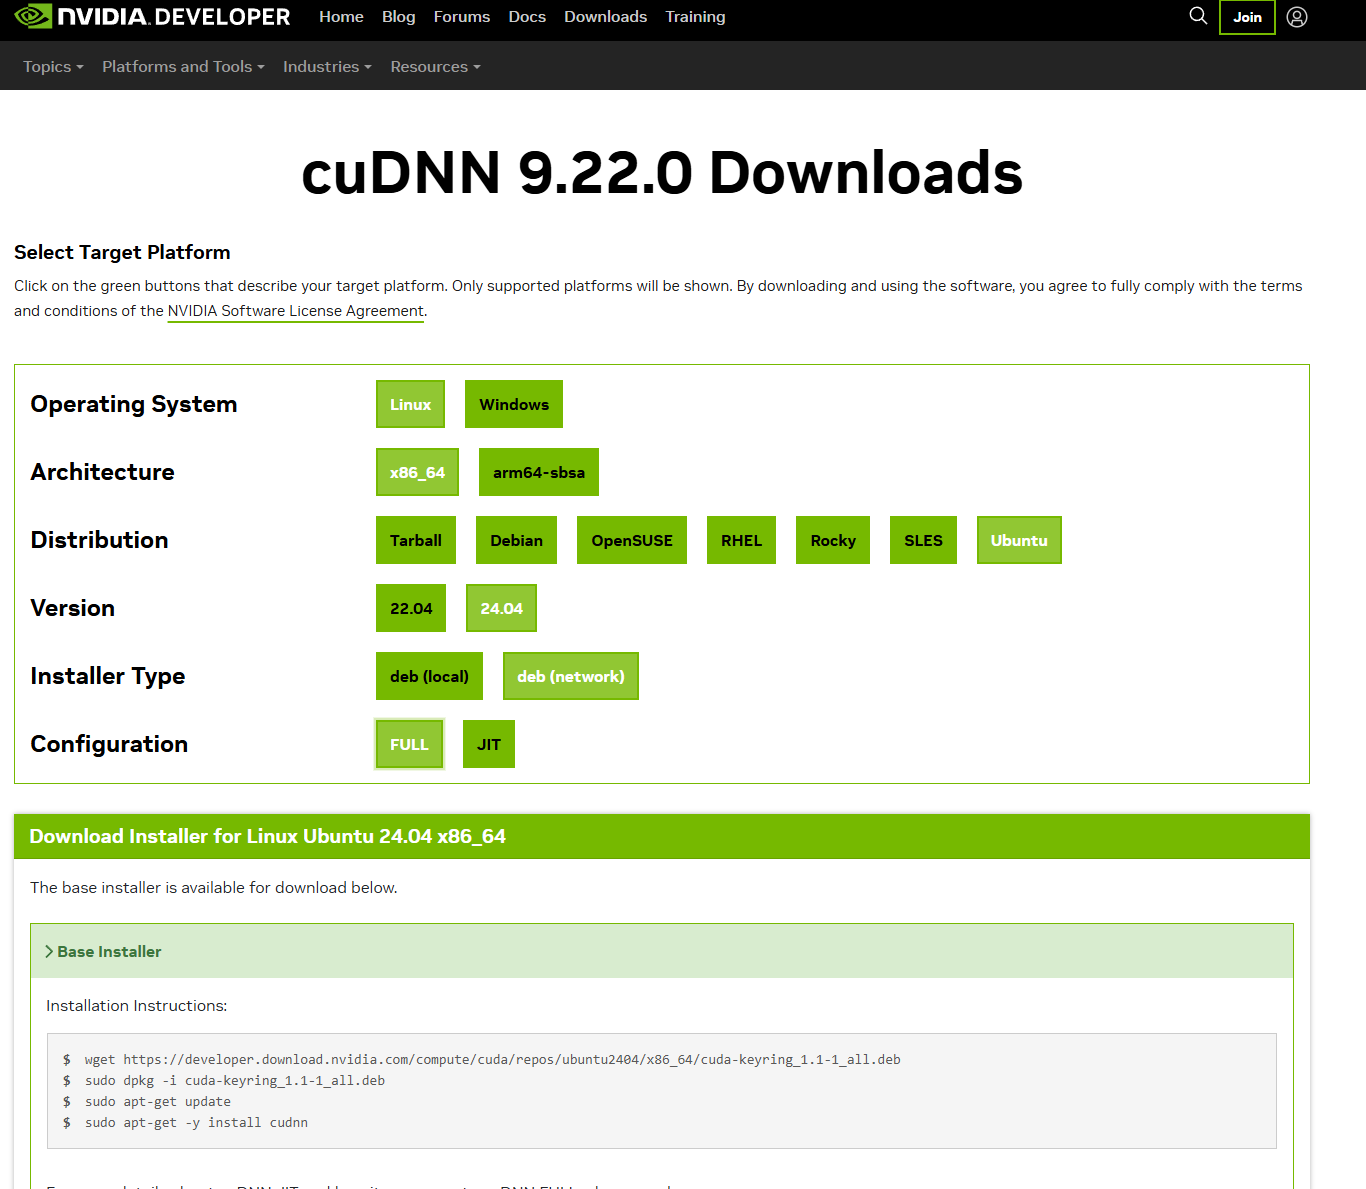This screenshot has height=1189, width=1366.
Task: Select version 24.04
Action: tap(501, 608)
